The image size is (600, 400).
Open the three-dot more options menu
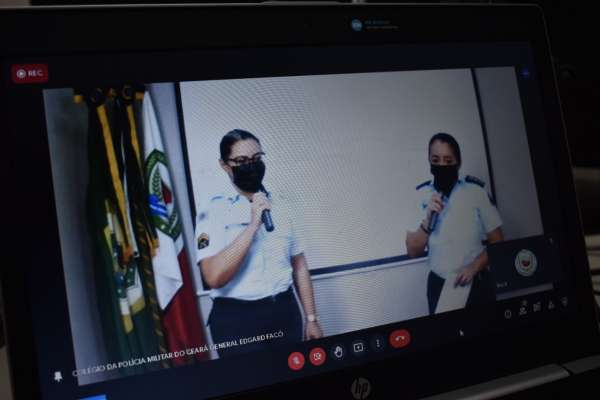[377, 343]
